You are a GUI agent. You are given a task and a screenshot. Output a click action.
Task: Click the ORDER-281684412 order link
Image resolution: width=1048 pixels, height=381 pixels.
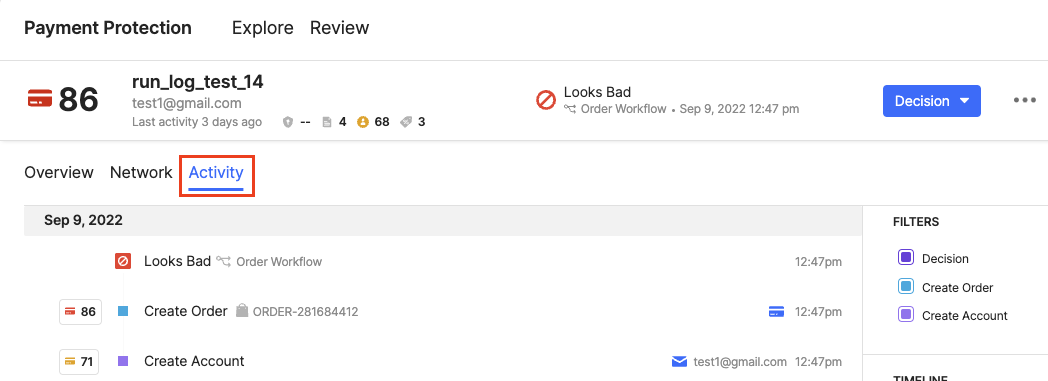coord(305,311)
